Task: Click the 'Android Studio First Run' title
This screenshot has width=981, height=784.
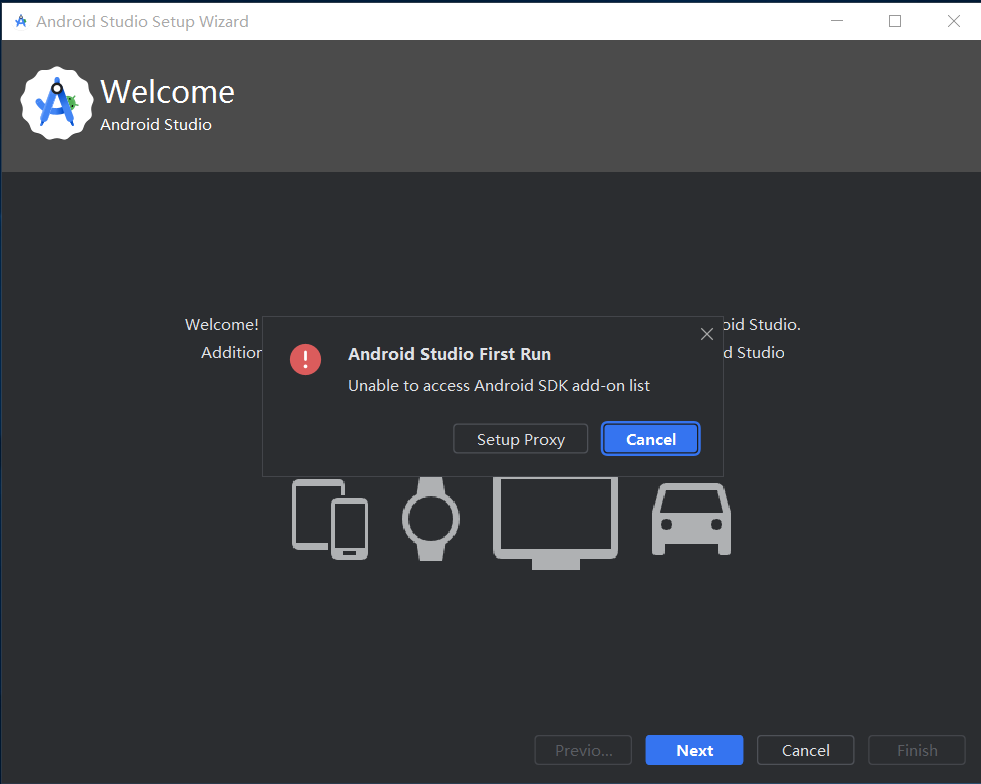Action: 449,354
